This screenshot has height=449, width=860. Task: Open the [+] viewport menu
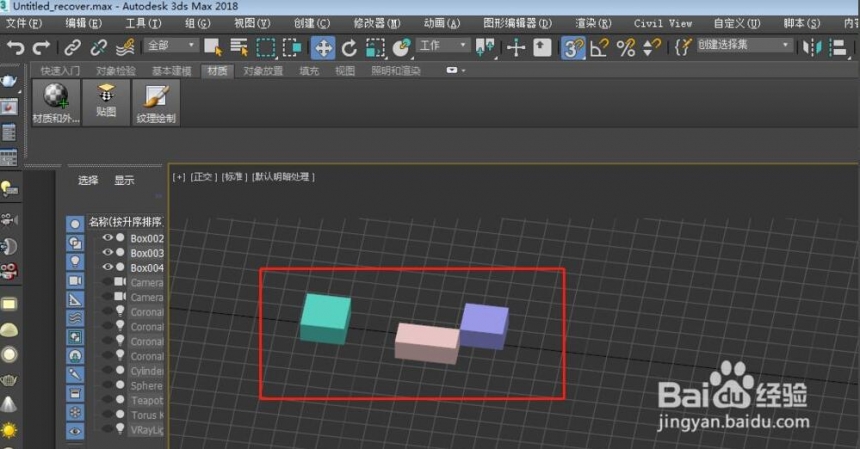point(179,177)
